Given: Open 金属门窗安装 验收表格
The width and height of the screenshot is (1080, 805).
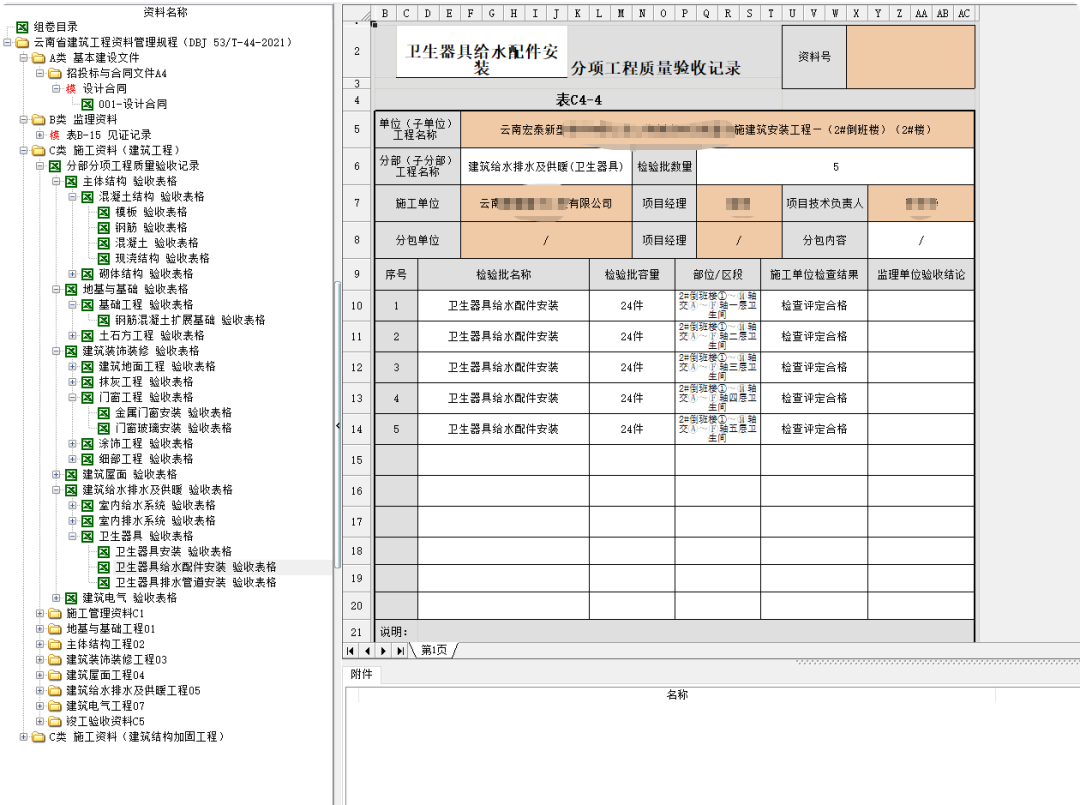Looking at the screenshot, I should click(173, 412).
